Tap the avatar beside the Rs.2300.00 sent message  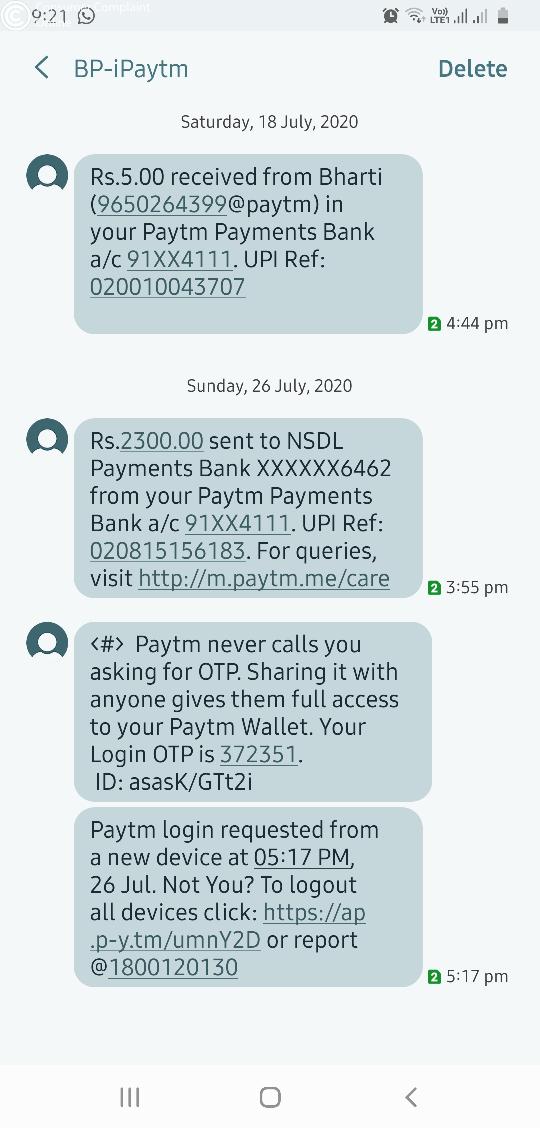point(47,439)
